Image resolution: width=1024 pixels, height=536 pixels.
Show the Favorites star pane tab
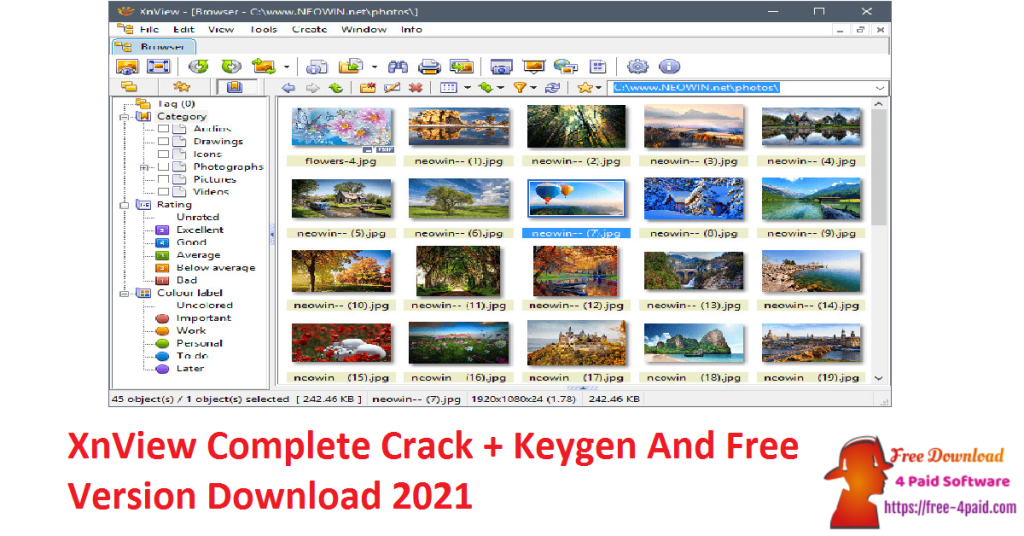point(181,87)
